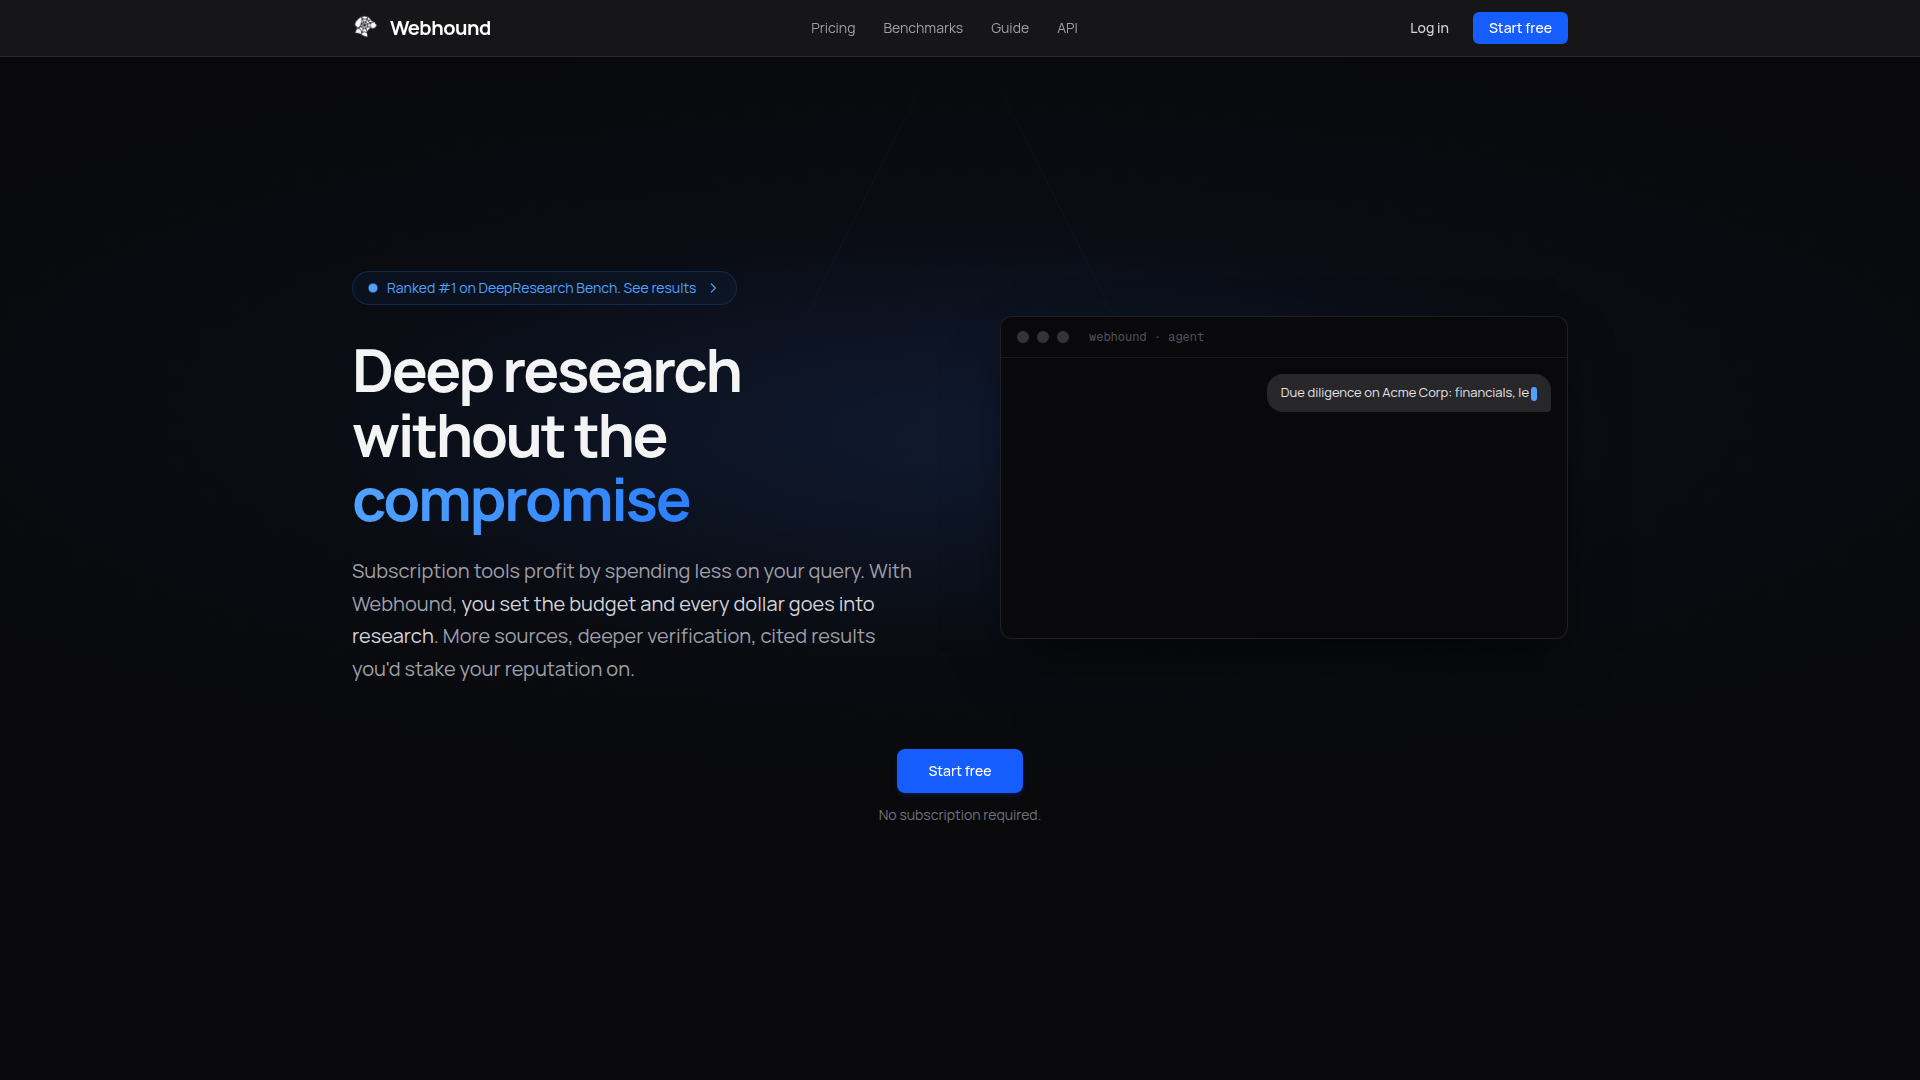This screenshot has height=1080, width=1920.
Task: Go to Benchmarks in navigation
Action: point(922,28)
